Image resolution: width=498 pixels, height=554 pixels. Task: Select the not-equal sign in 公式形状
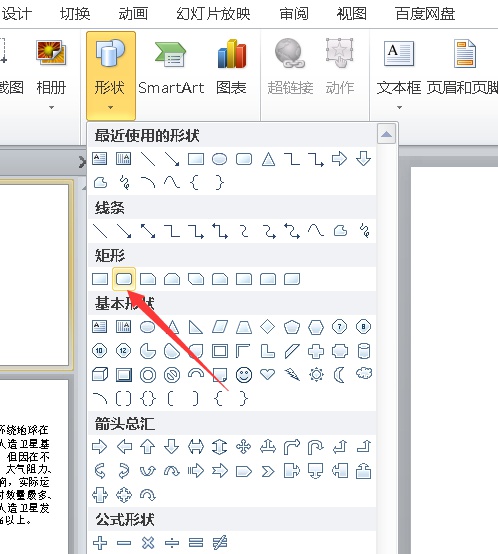pos(220,542)
